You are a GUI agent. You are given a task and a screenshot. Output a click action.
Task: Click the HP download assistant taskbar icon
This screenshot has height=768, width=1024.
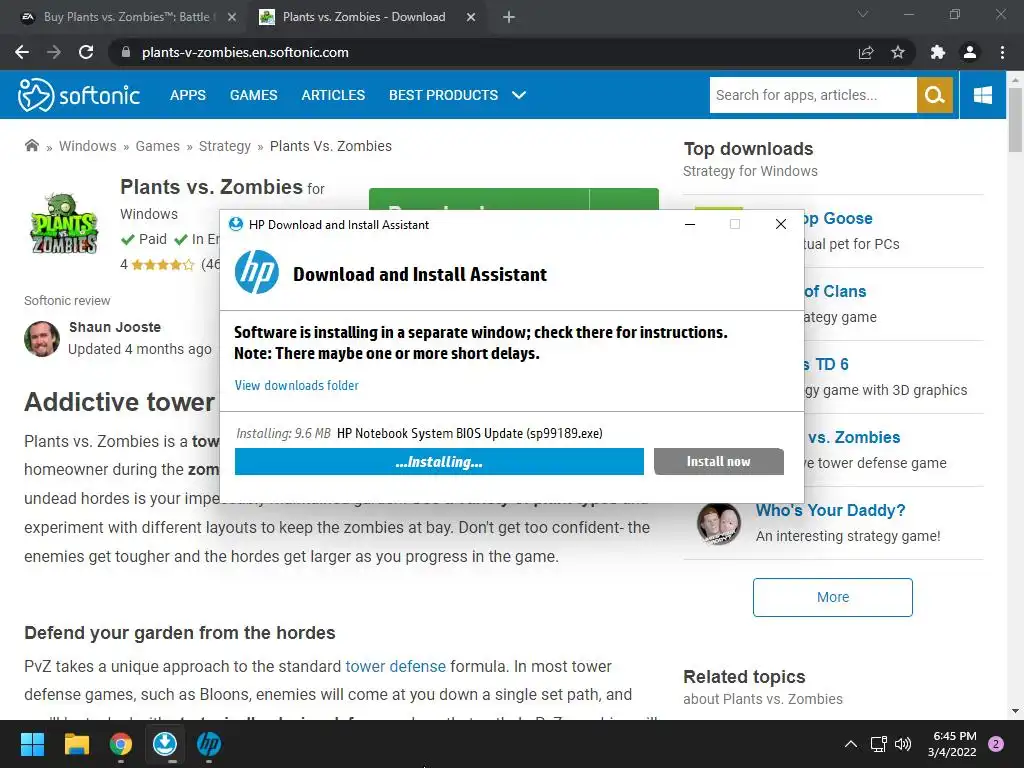165,744
